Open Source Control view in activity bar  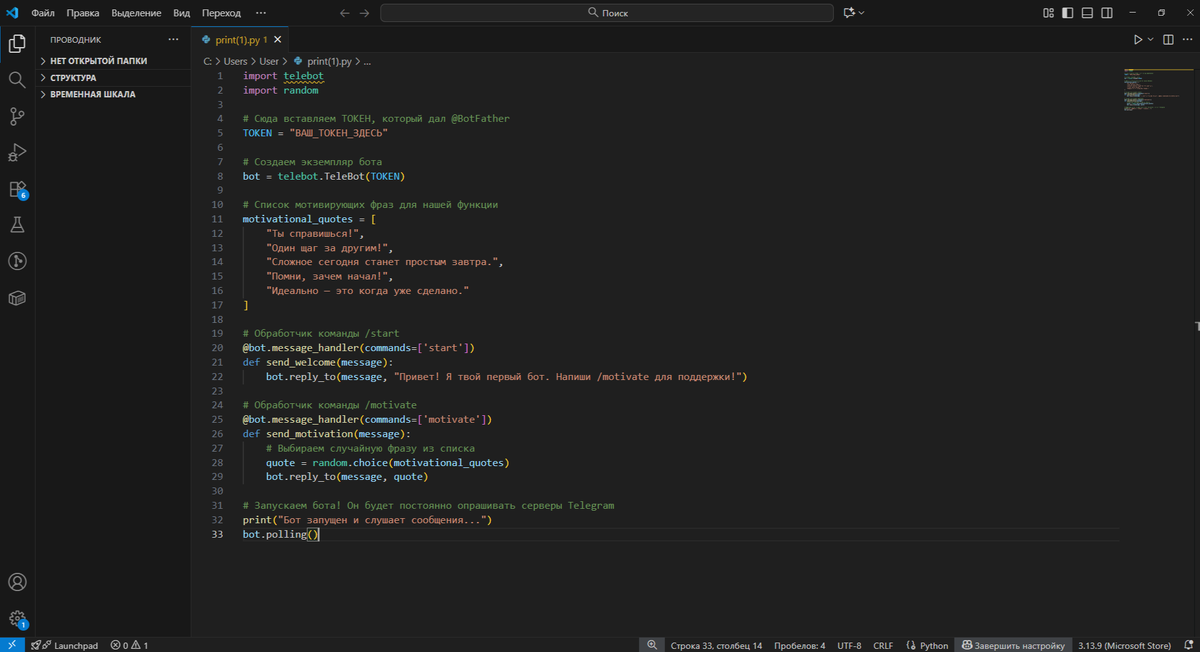[17, 116]
